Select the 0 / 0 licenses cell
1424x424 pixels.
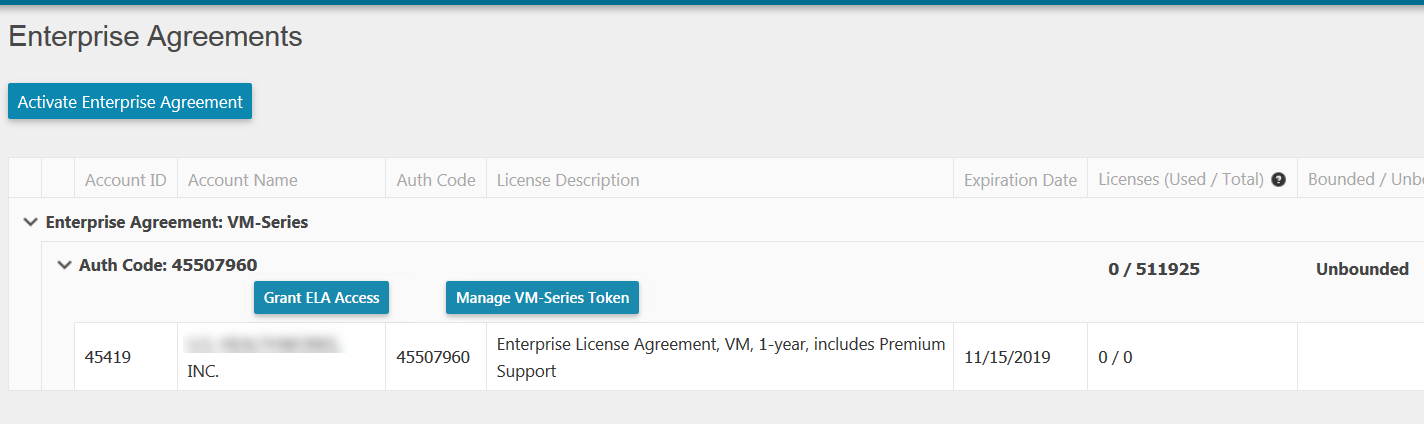point(1115,357)
